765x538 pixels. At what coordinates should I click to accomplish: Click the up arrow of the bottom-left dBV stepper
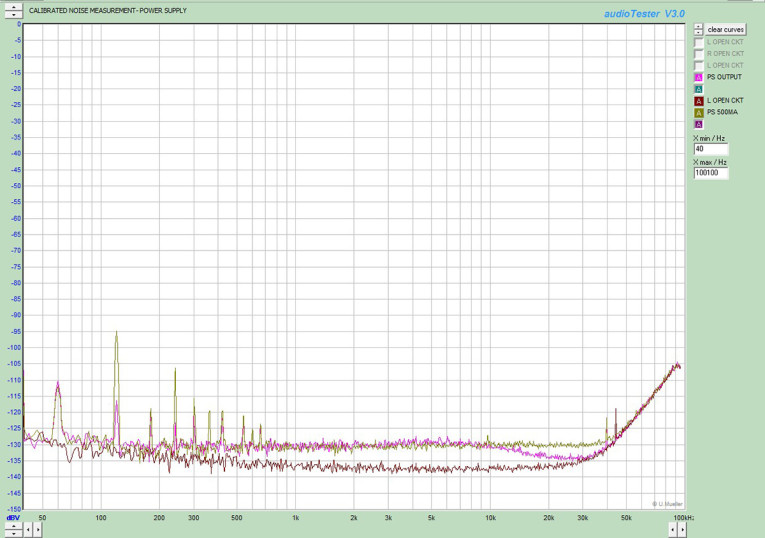click(x=13, y=525)
